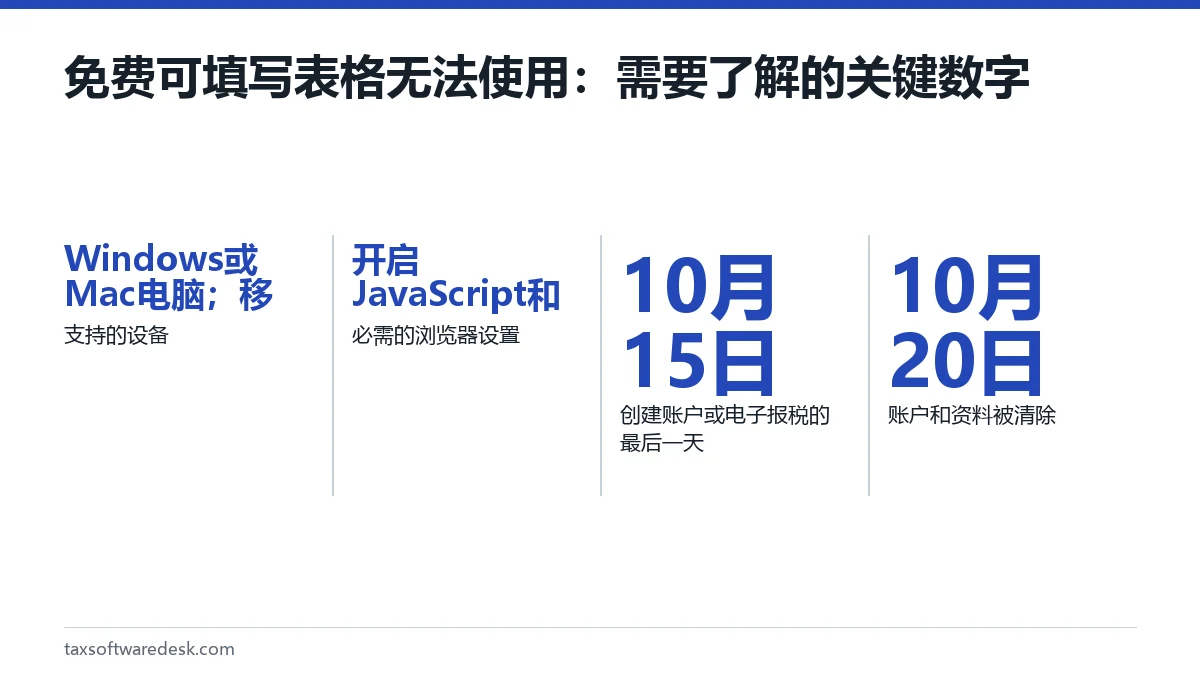The image size is (1200, 675).
Task: Click the slide title about 免费可填写表格无法使用
Action: pyautogui.click(x=547, y=78)
